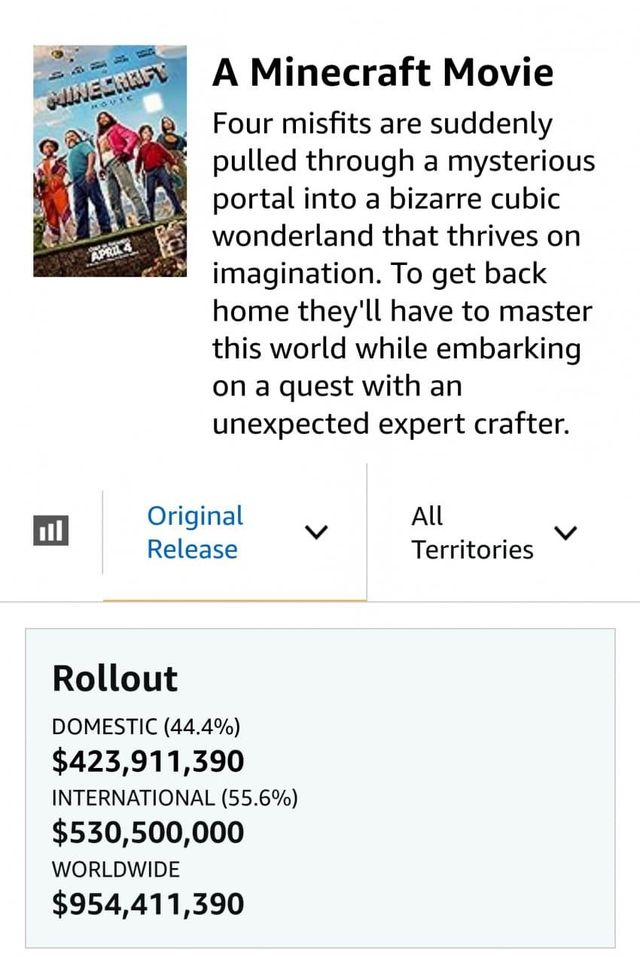Select the Original Release tab label
The width and height of the screenshot is (640, 957).
pos(195,532)
